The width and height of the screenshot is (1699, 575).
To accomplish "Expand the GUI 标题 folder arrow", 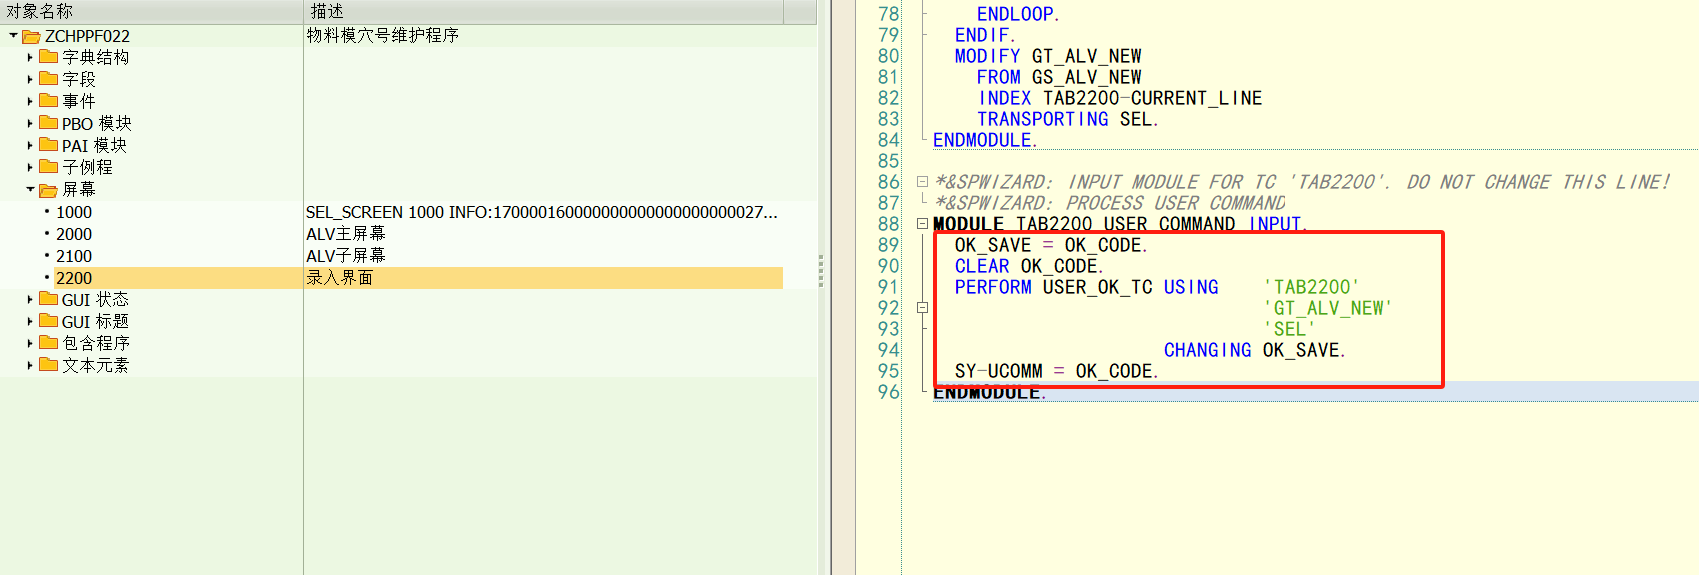I will [30, 321].
